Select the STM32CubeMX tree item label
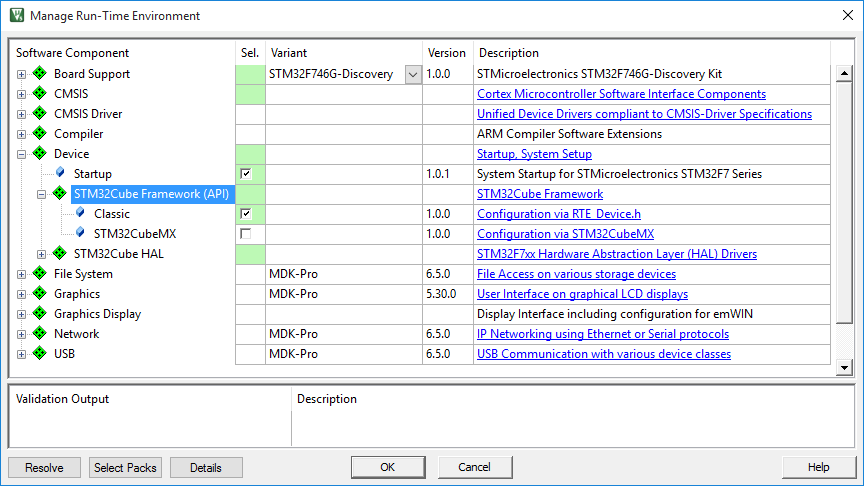This screenshot has height=486, width=864. 135,234
